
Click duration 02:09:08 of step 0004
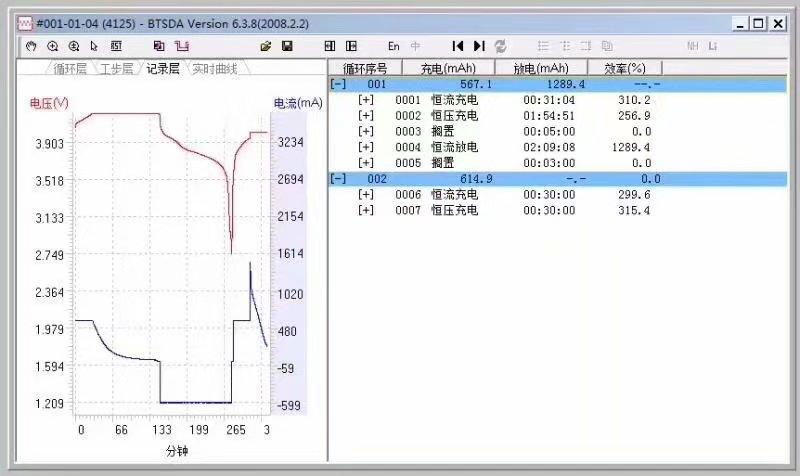pyautogui.click(x=549, y=147)
